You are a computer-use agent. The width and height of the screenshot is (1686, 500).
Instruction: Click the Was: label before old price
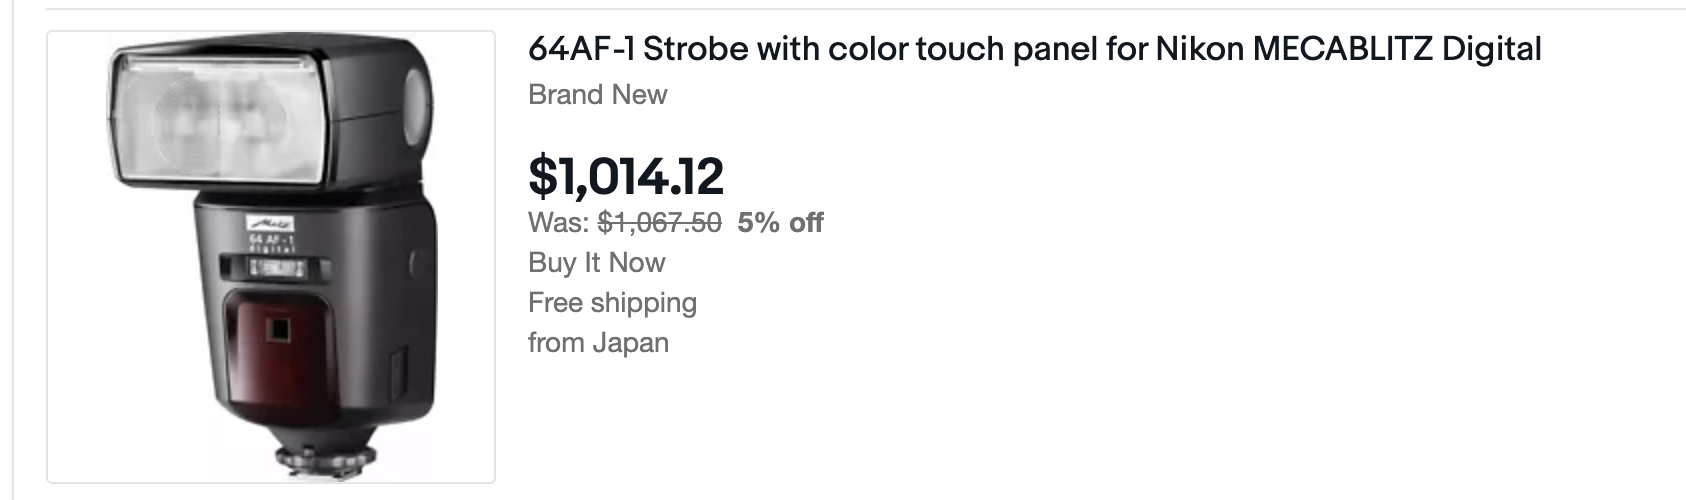point(558,222)
